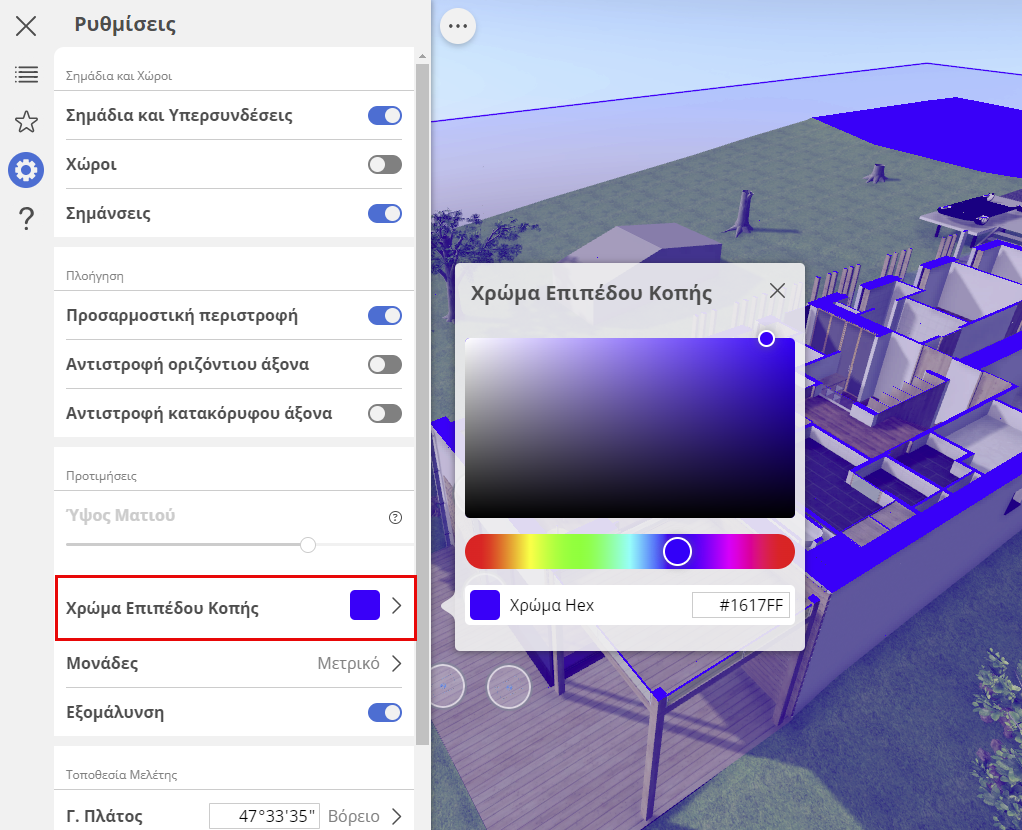Click the section plane color swatch in settings
The image size is (1022, 830).
click(365, 605)
